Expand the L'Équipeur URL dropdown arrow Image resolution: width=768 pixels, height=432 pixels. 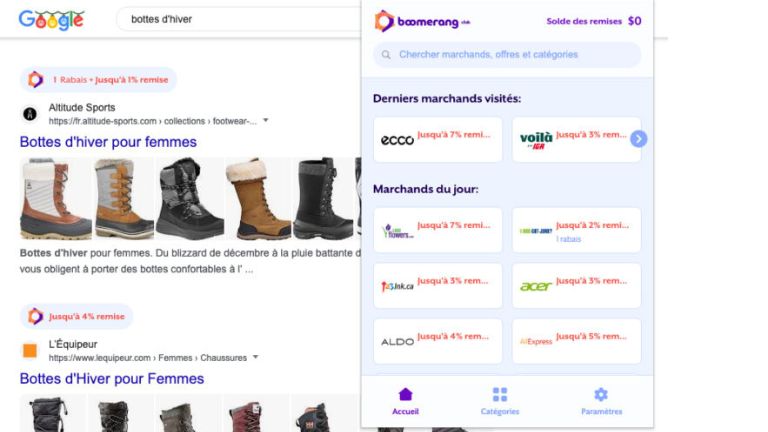tap(256, 357)
